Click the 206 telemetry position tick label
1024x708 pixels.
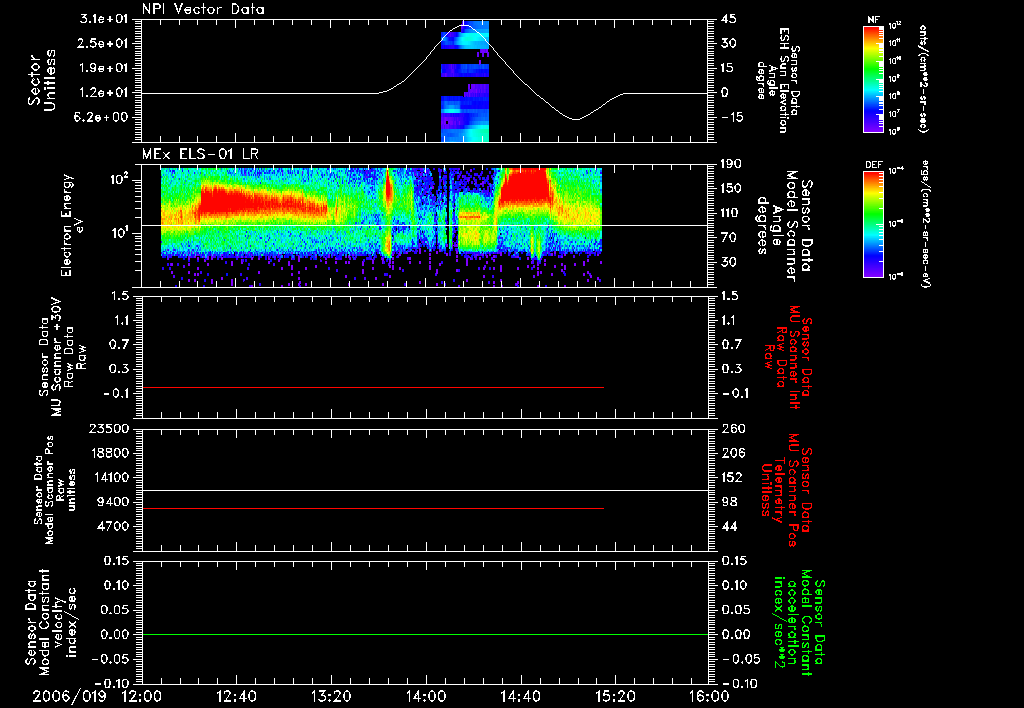[x=733, y=453]
